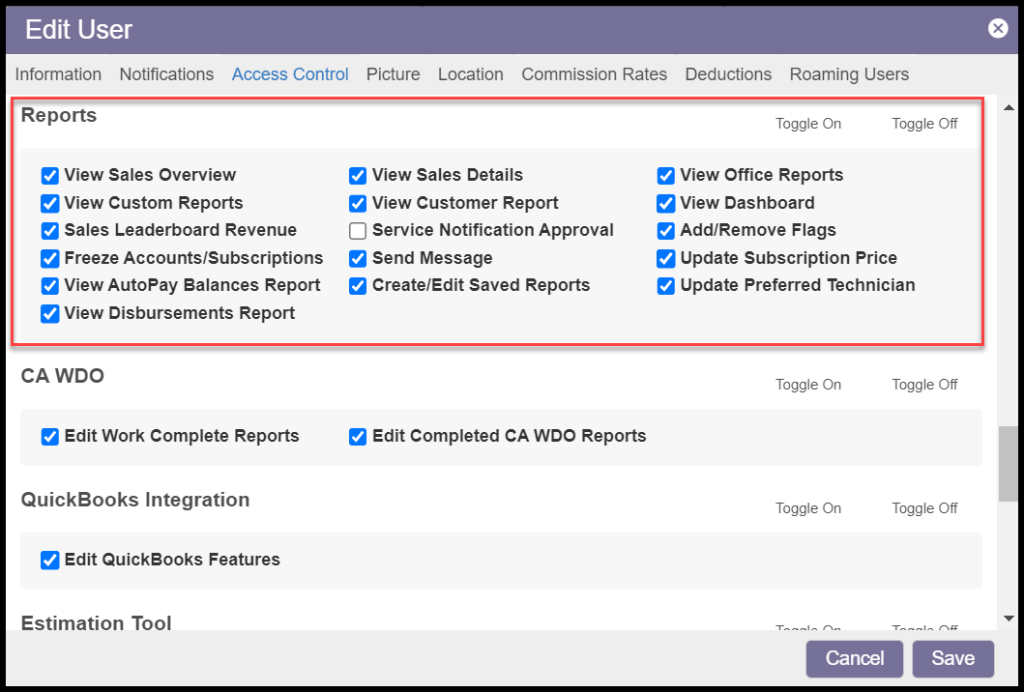Image resolution: width=1024 pixels, height=692 pixels.
Task: Switch to the Notifications tab
Action: pyautogui.click(x=166, y=74)
